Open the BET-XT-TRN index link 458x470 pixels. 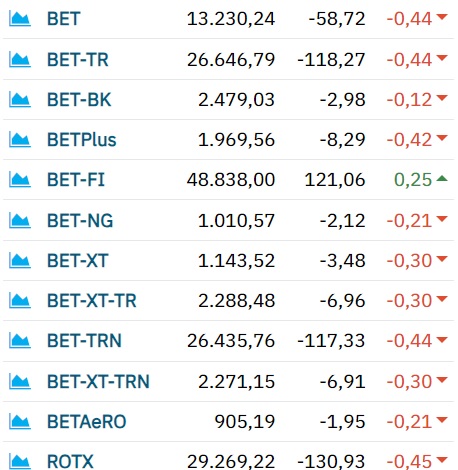click(98, 382)
